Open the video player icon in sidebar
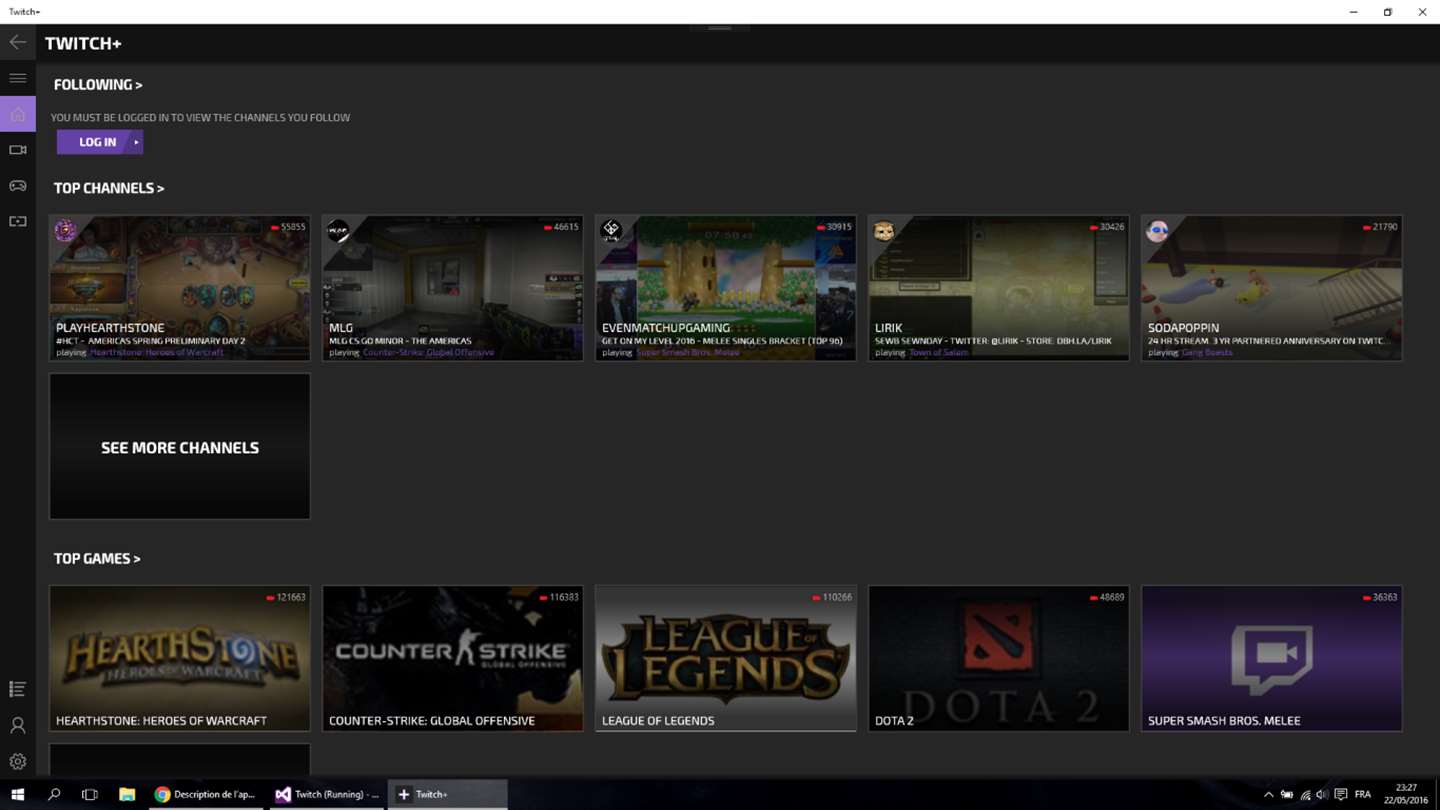This screenshot has height=810, width=1440. tap(17, 222)
